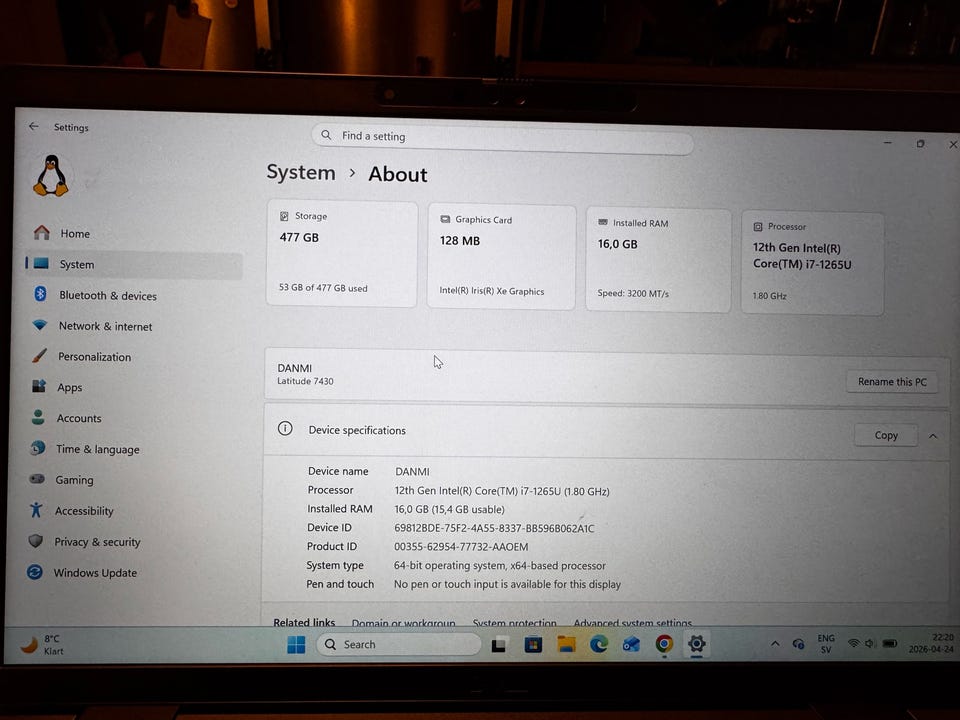The width and height of the screenshot is (960, 720).
Task: Click the battery tray icon
Action: click(890, 643)
